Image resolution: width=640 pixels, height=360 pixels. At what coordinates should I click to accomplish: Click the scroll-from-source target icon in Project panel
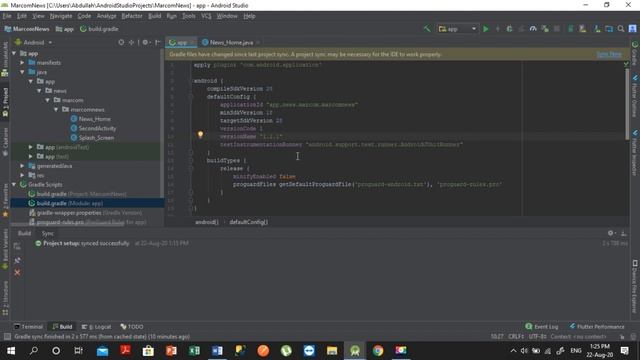[x=121, y=42]
